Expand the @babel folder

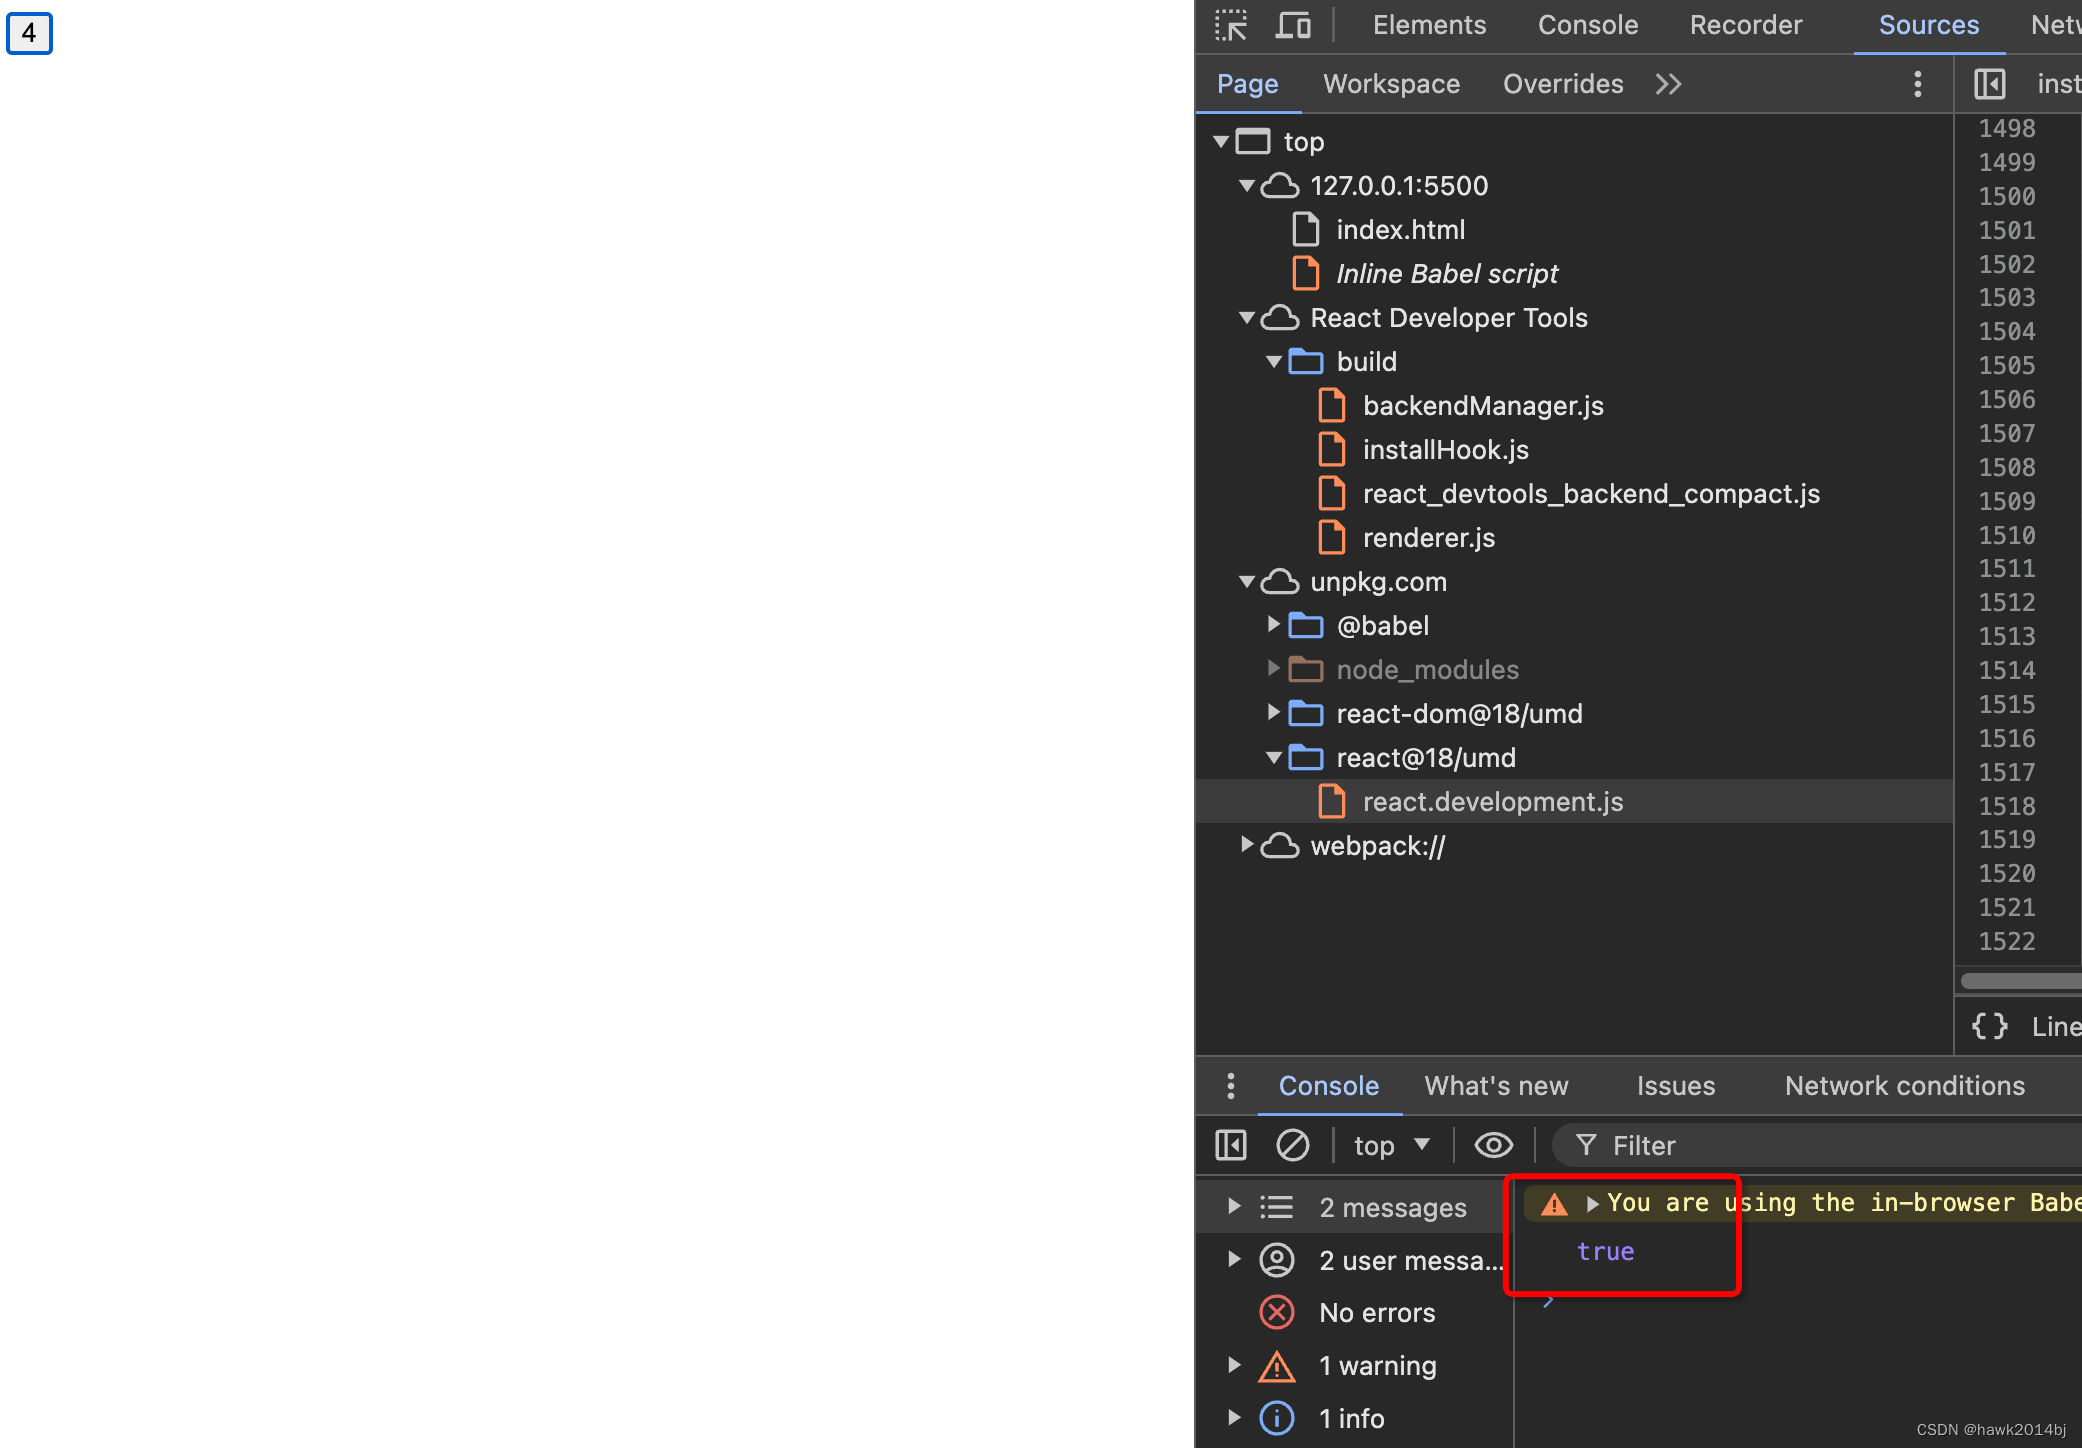coord(1273,625)
